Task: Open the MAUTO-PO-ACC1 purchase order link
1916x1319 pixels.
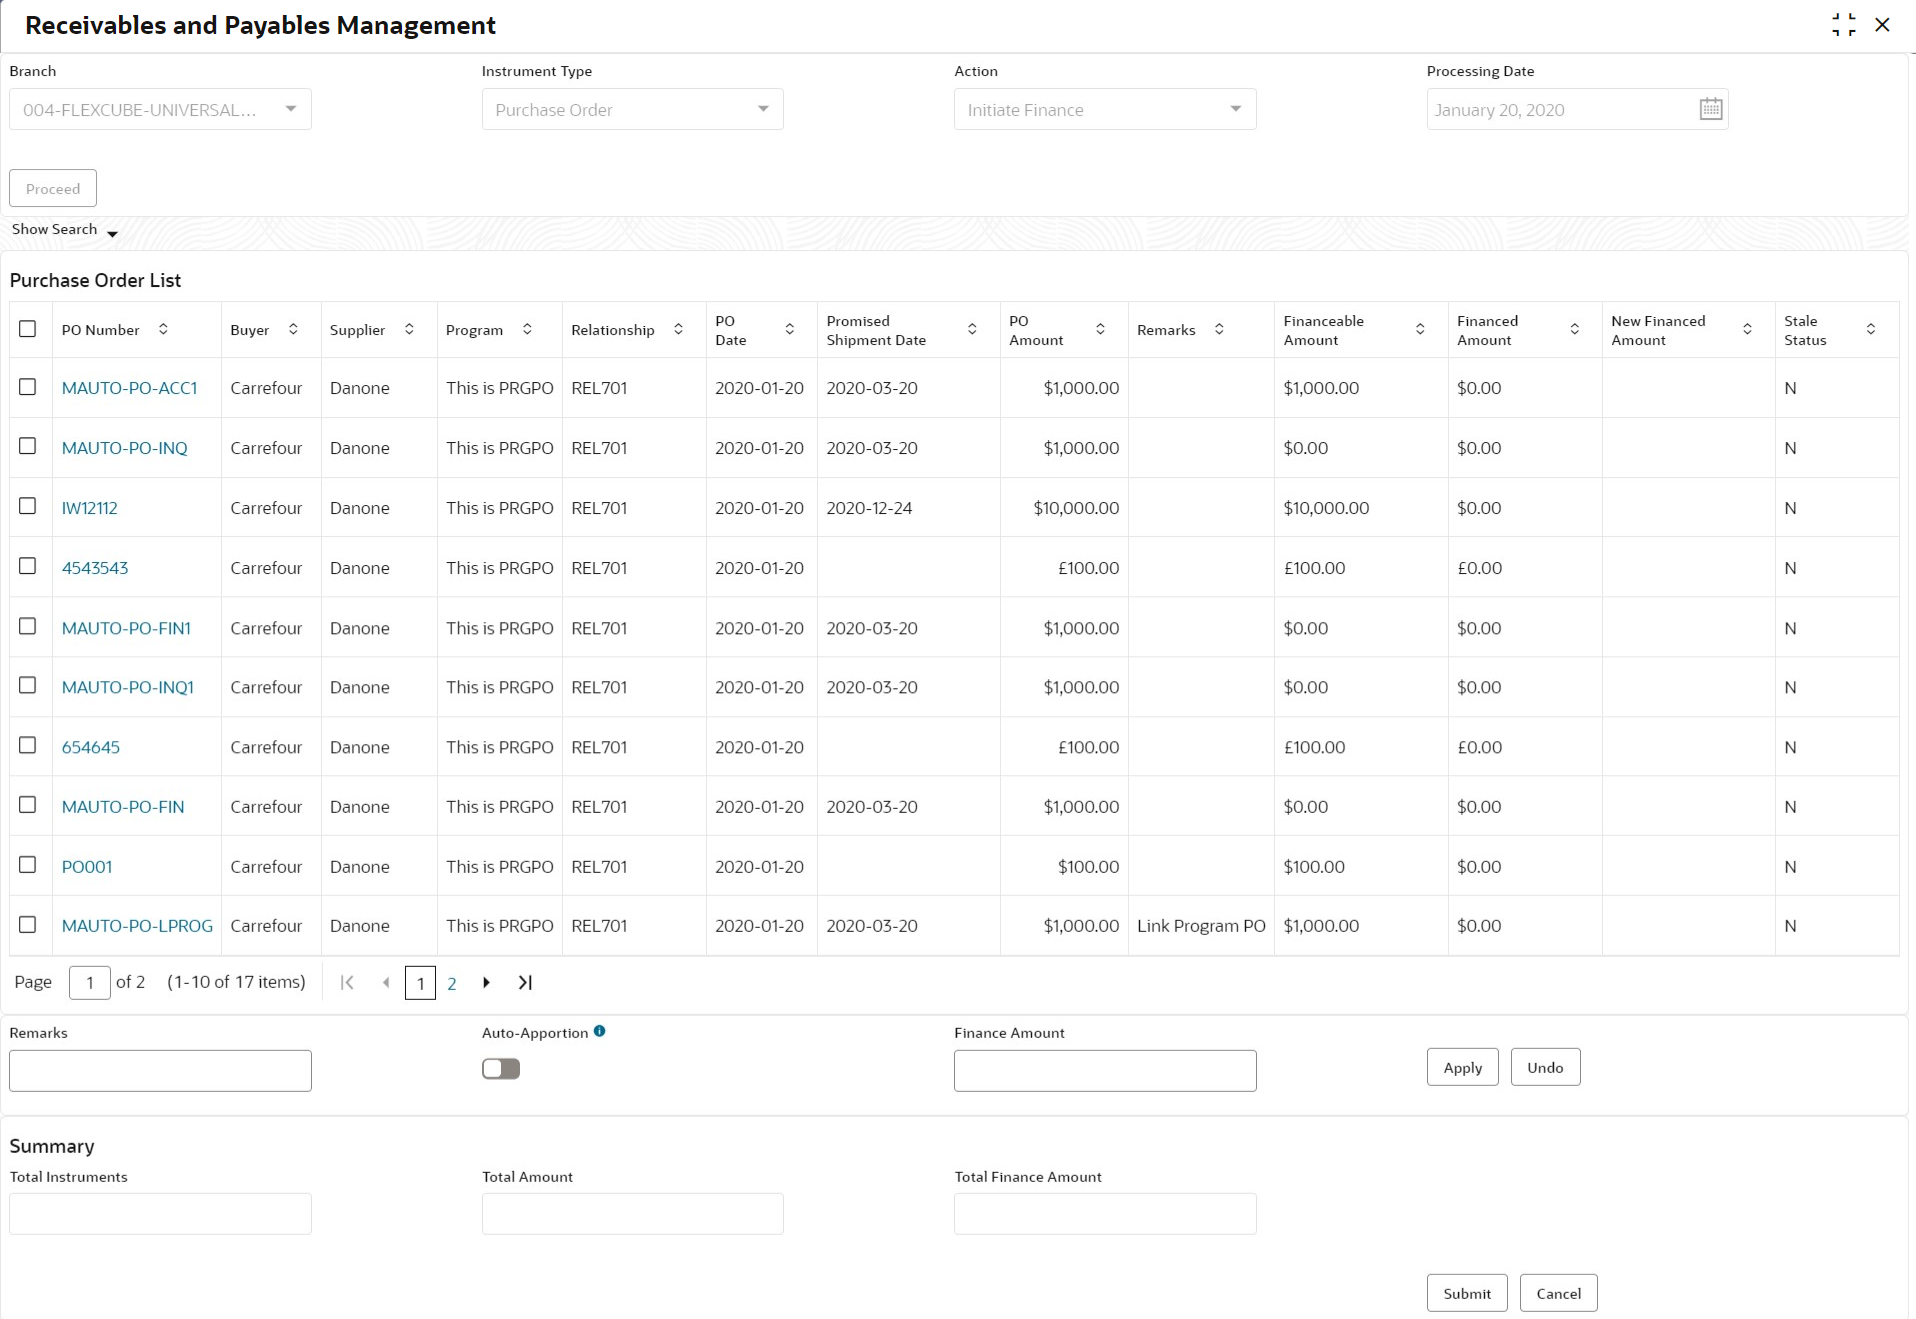Action: 130,388
